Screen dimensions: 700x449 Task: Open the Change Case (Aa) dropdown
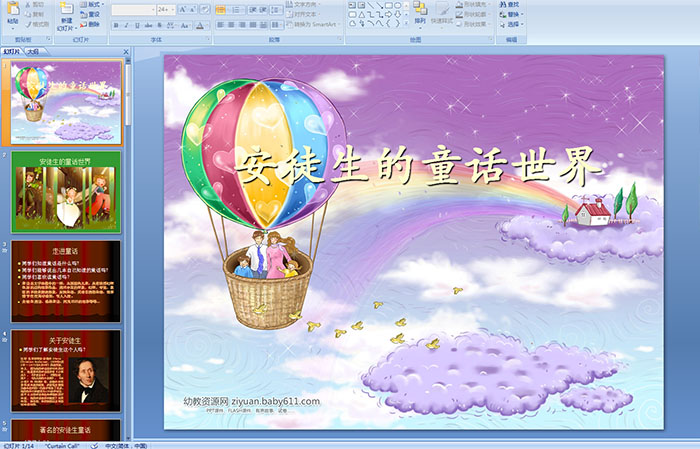186,25
